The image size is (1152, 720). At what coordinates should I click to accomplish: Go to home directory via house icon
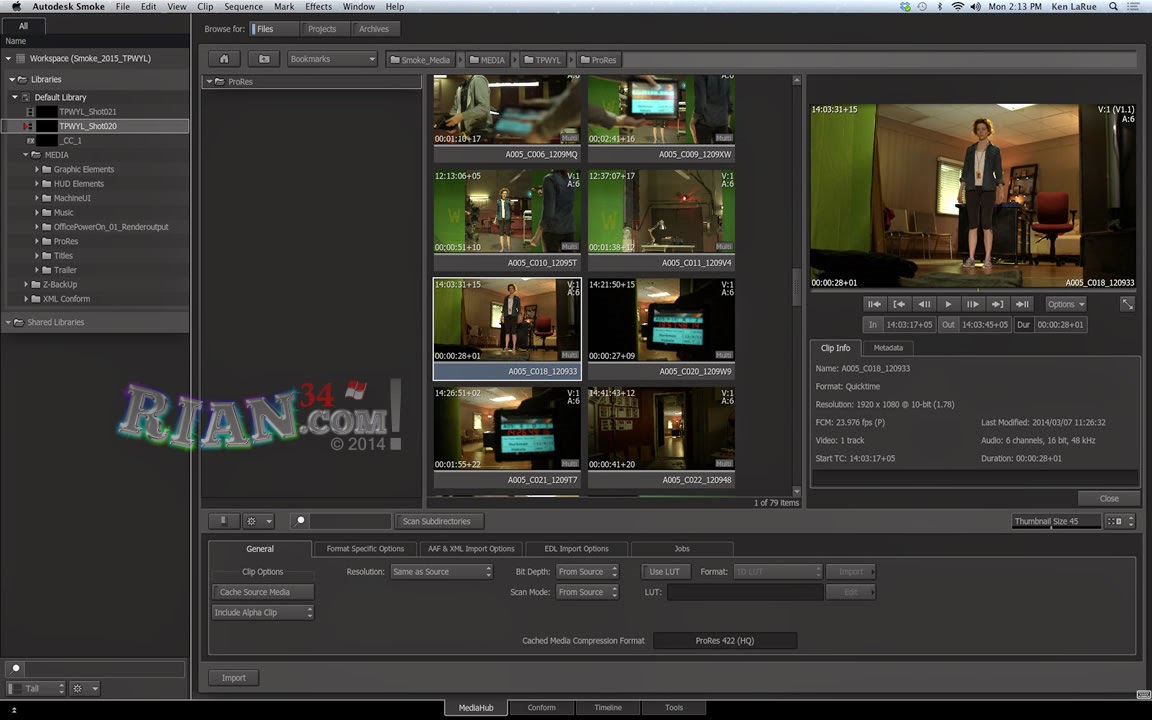pos(224,59)
